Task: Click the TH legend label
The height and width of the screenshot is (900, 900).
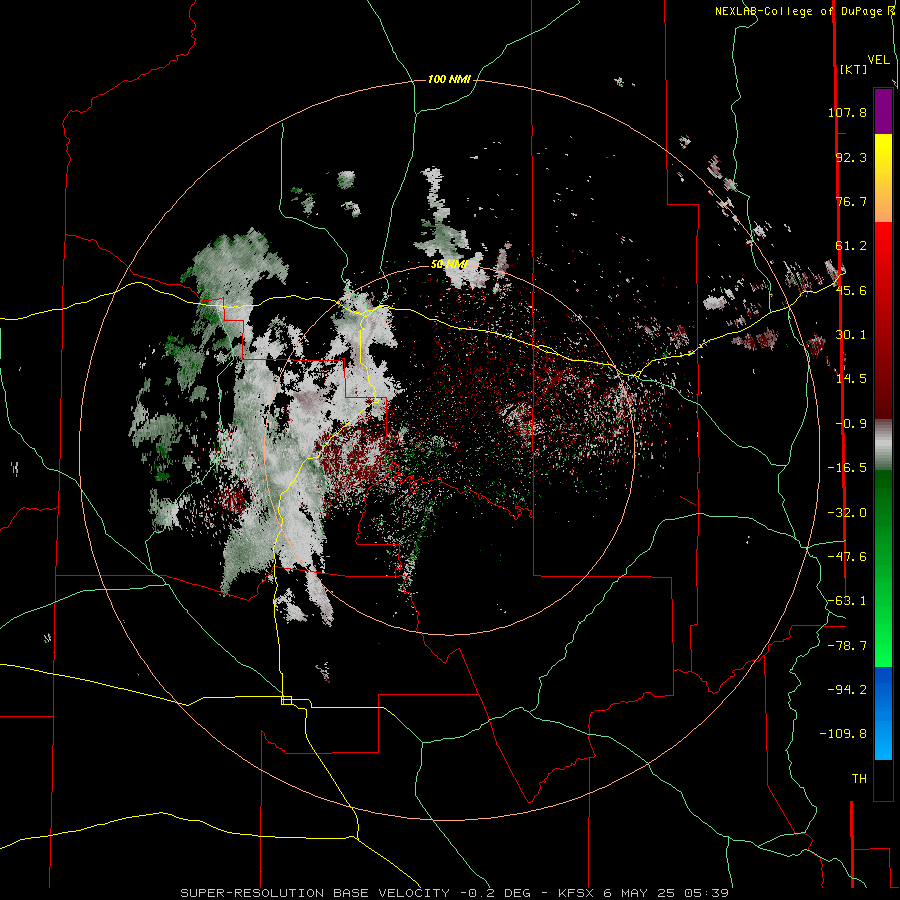Action: click(859, 779)
